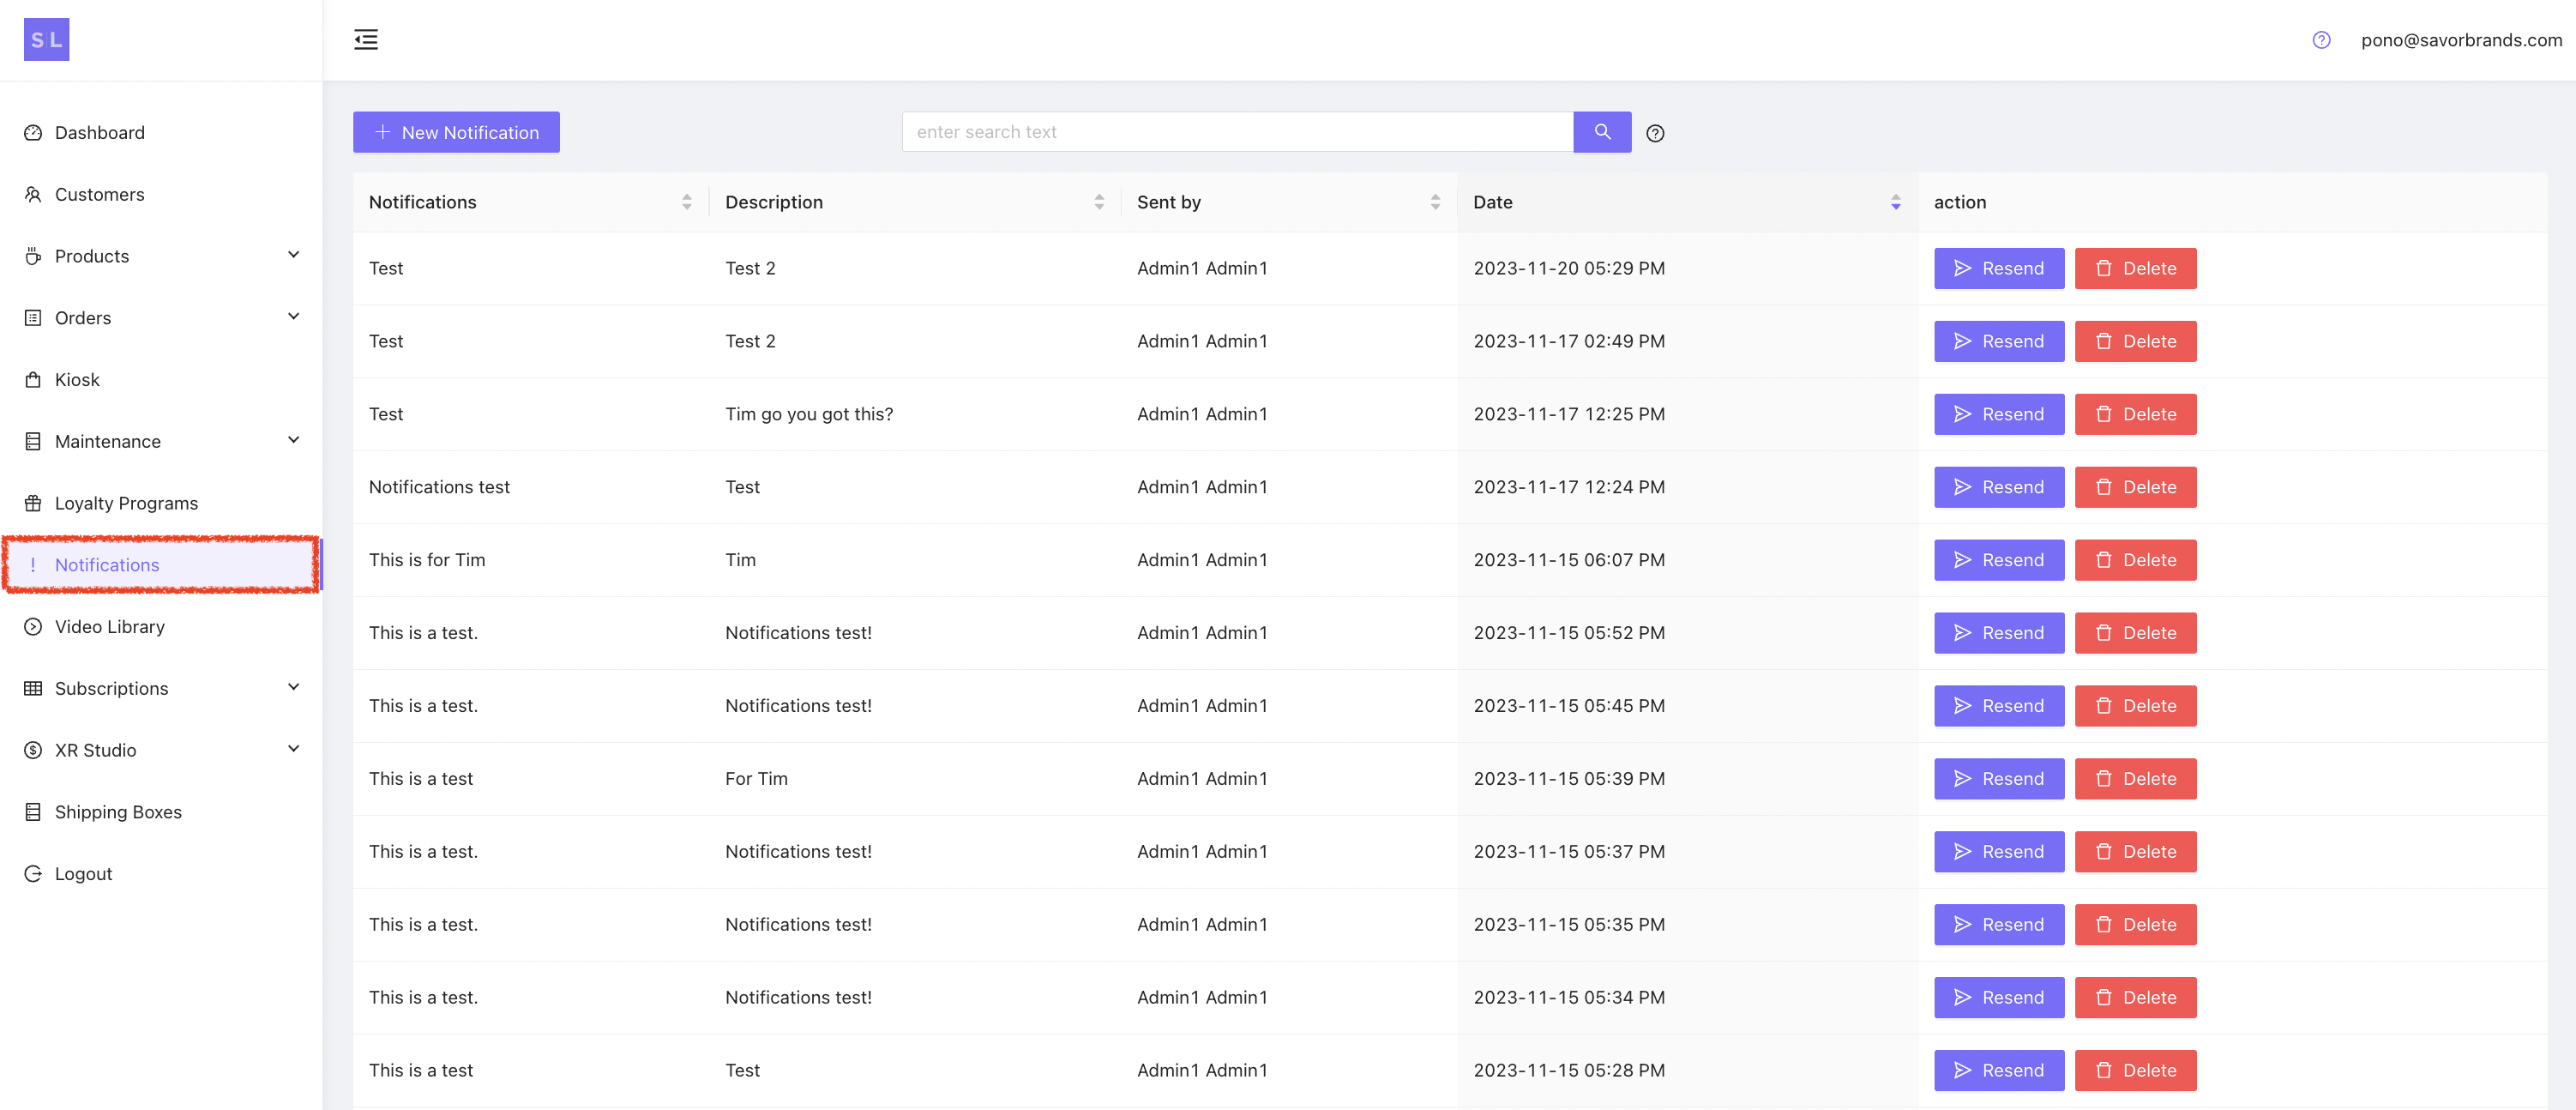This screenshot has height=1110, width=2576.
Task: Sort the table by Date
Action: tap(1895, 202)
